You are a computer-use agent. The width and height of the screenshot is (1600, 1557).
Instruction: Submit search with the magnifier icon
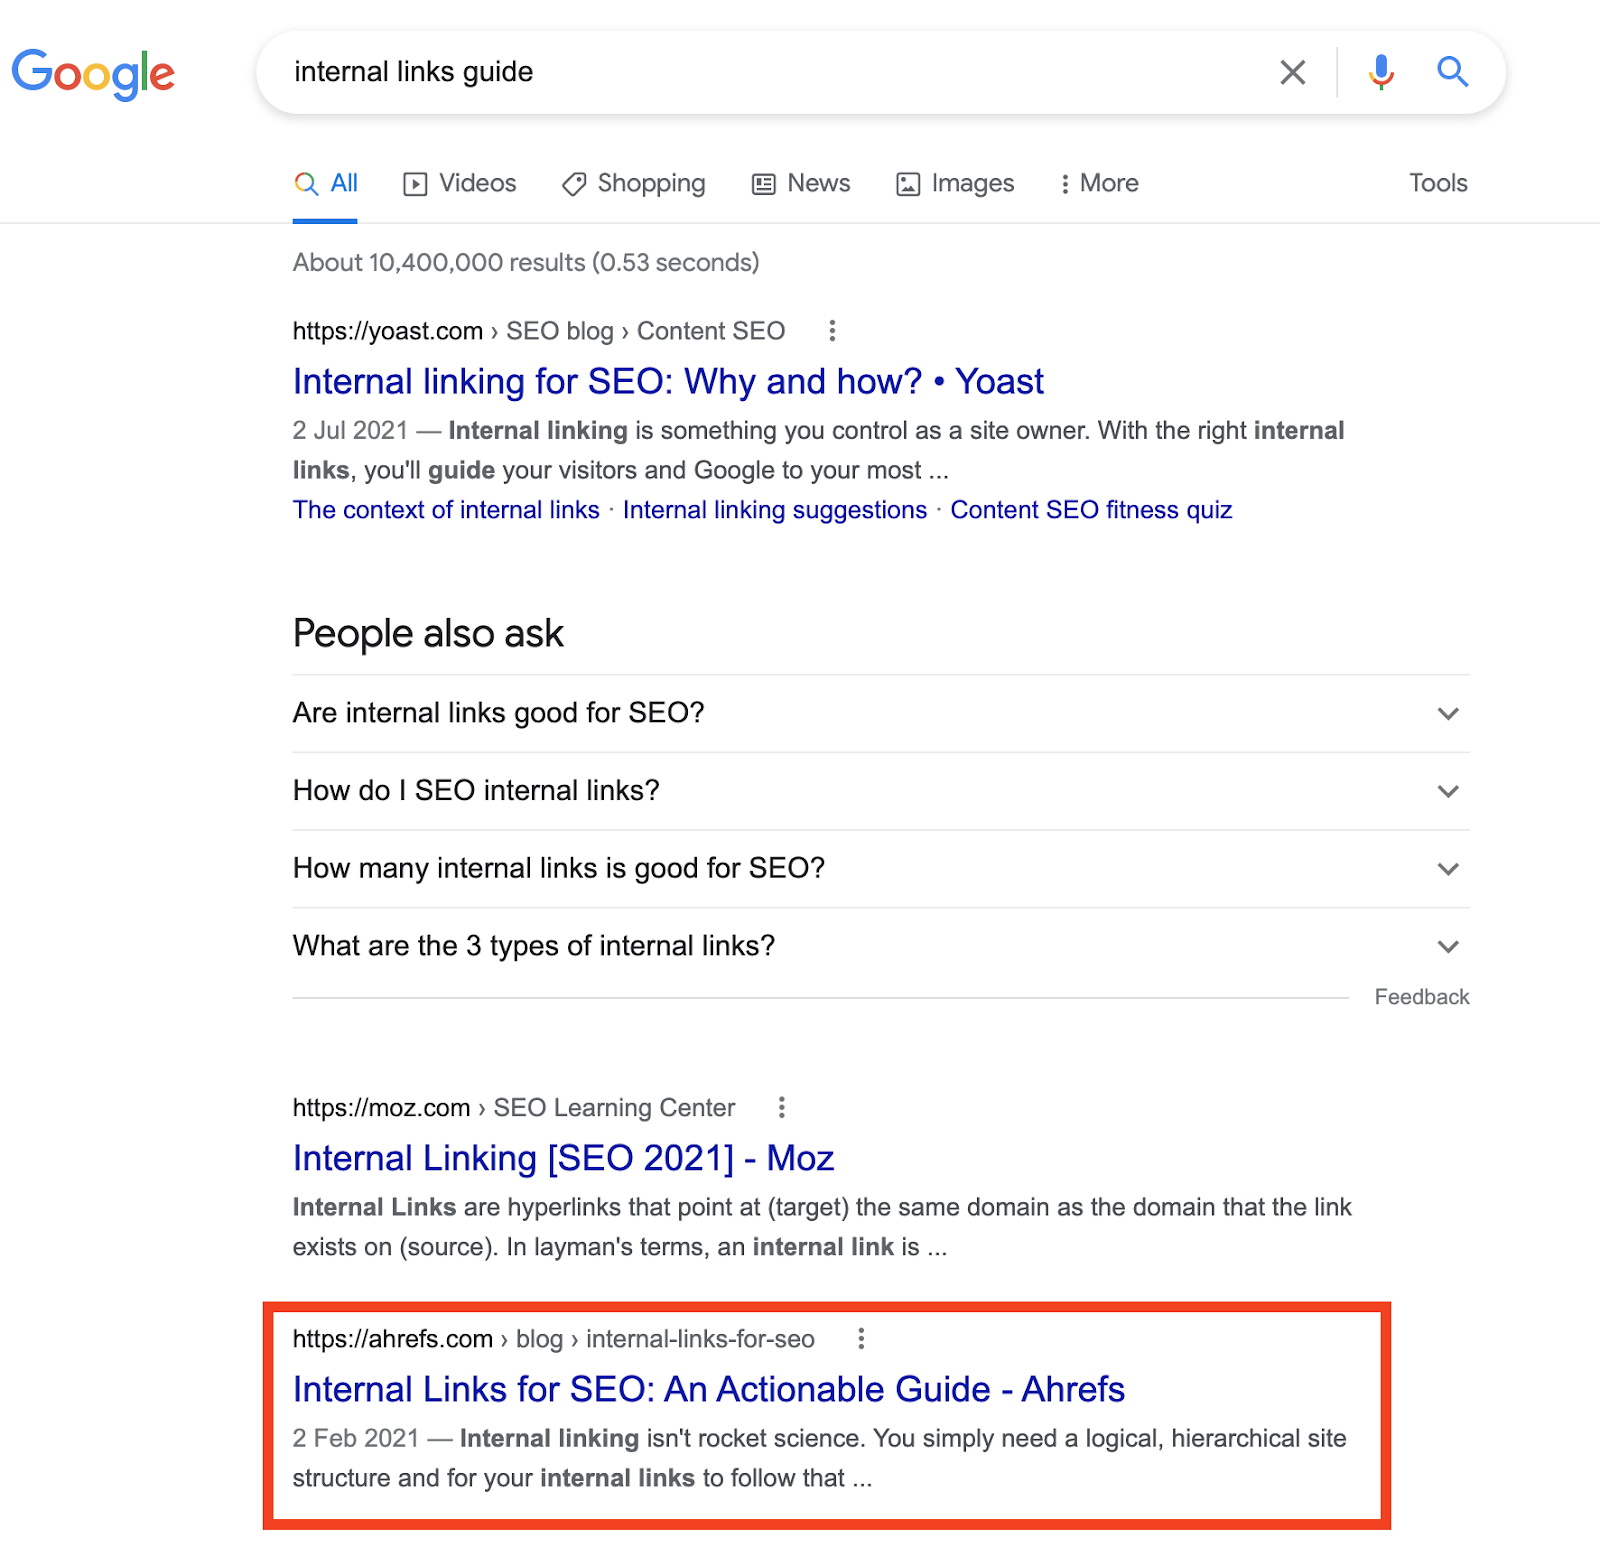pyautogui.click(x=1452, y=72)
